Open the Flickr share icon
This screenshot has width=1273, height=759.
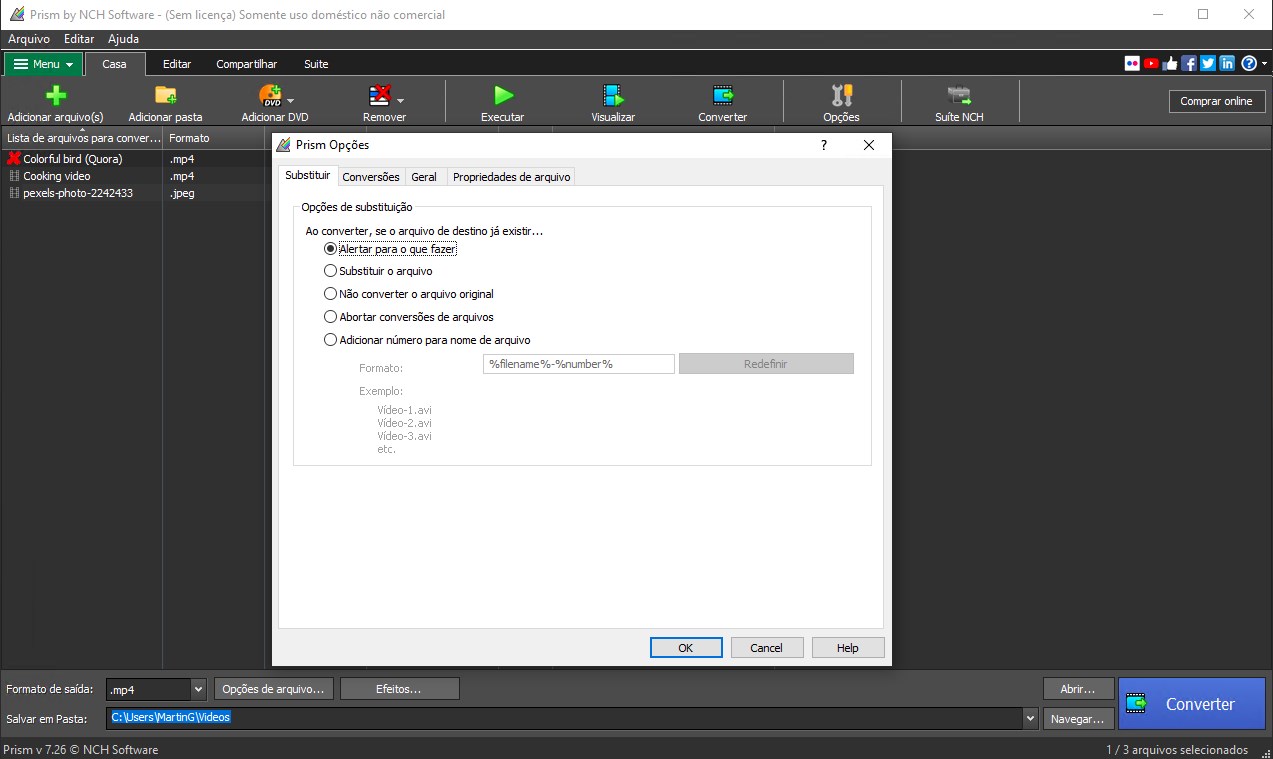pyautogui.click(x=1132, y=63)
